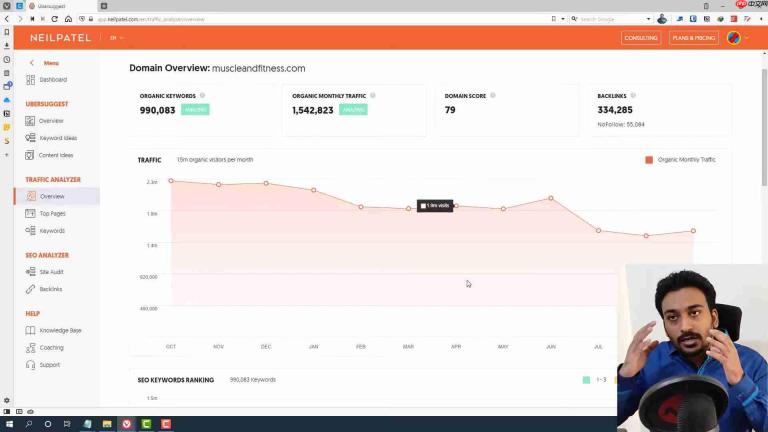This screenshot has width=768, height=432.
Task: Open the Knowledge Base book icon
Action: [x=30, y=330]
